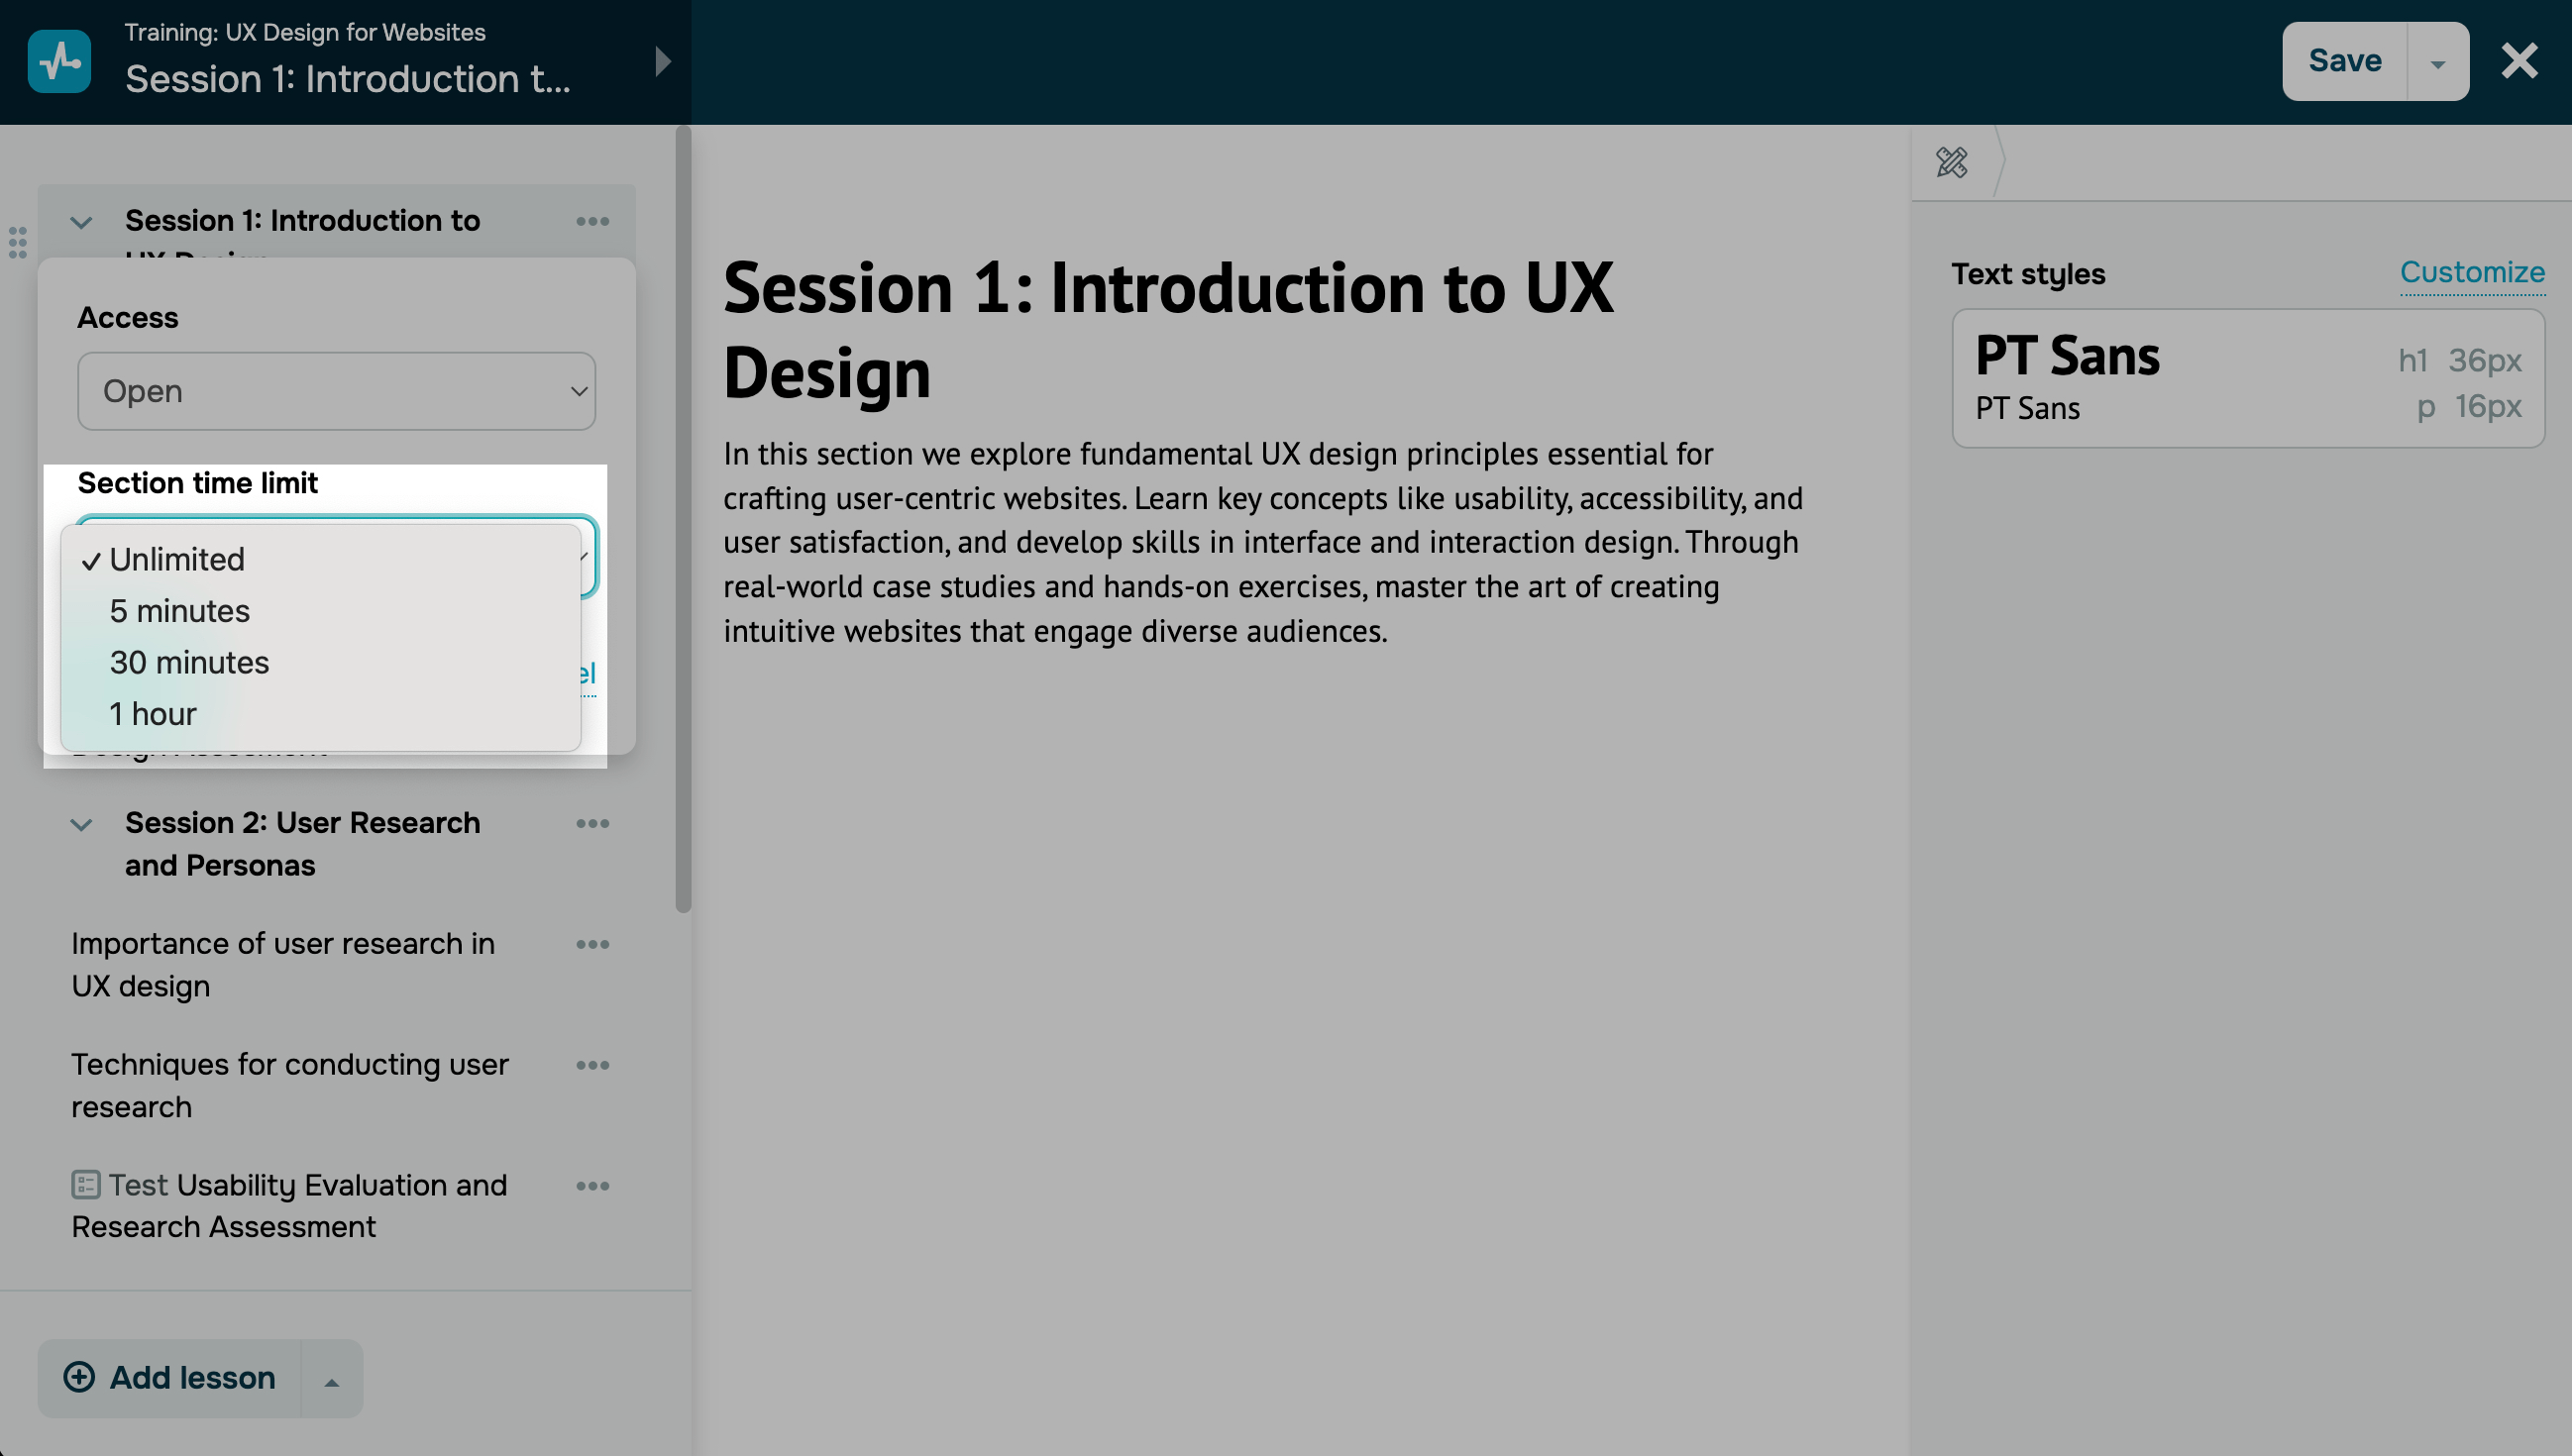Select the PT Sans text style card

[x=2247, y=379]
